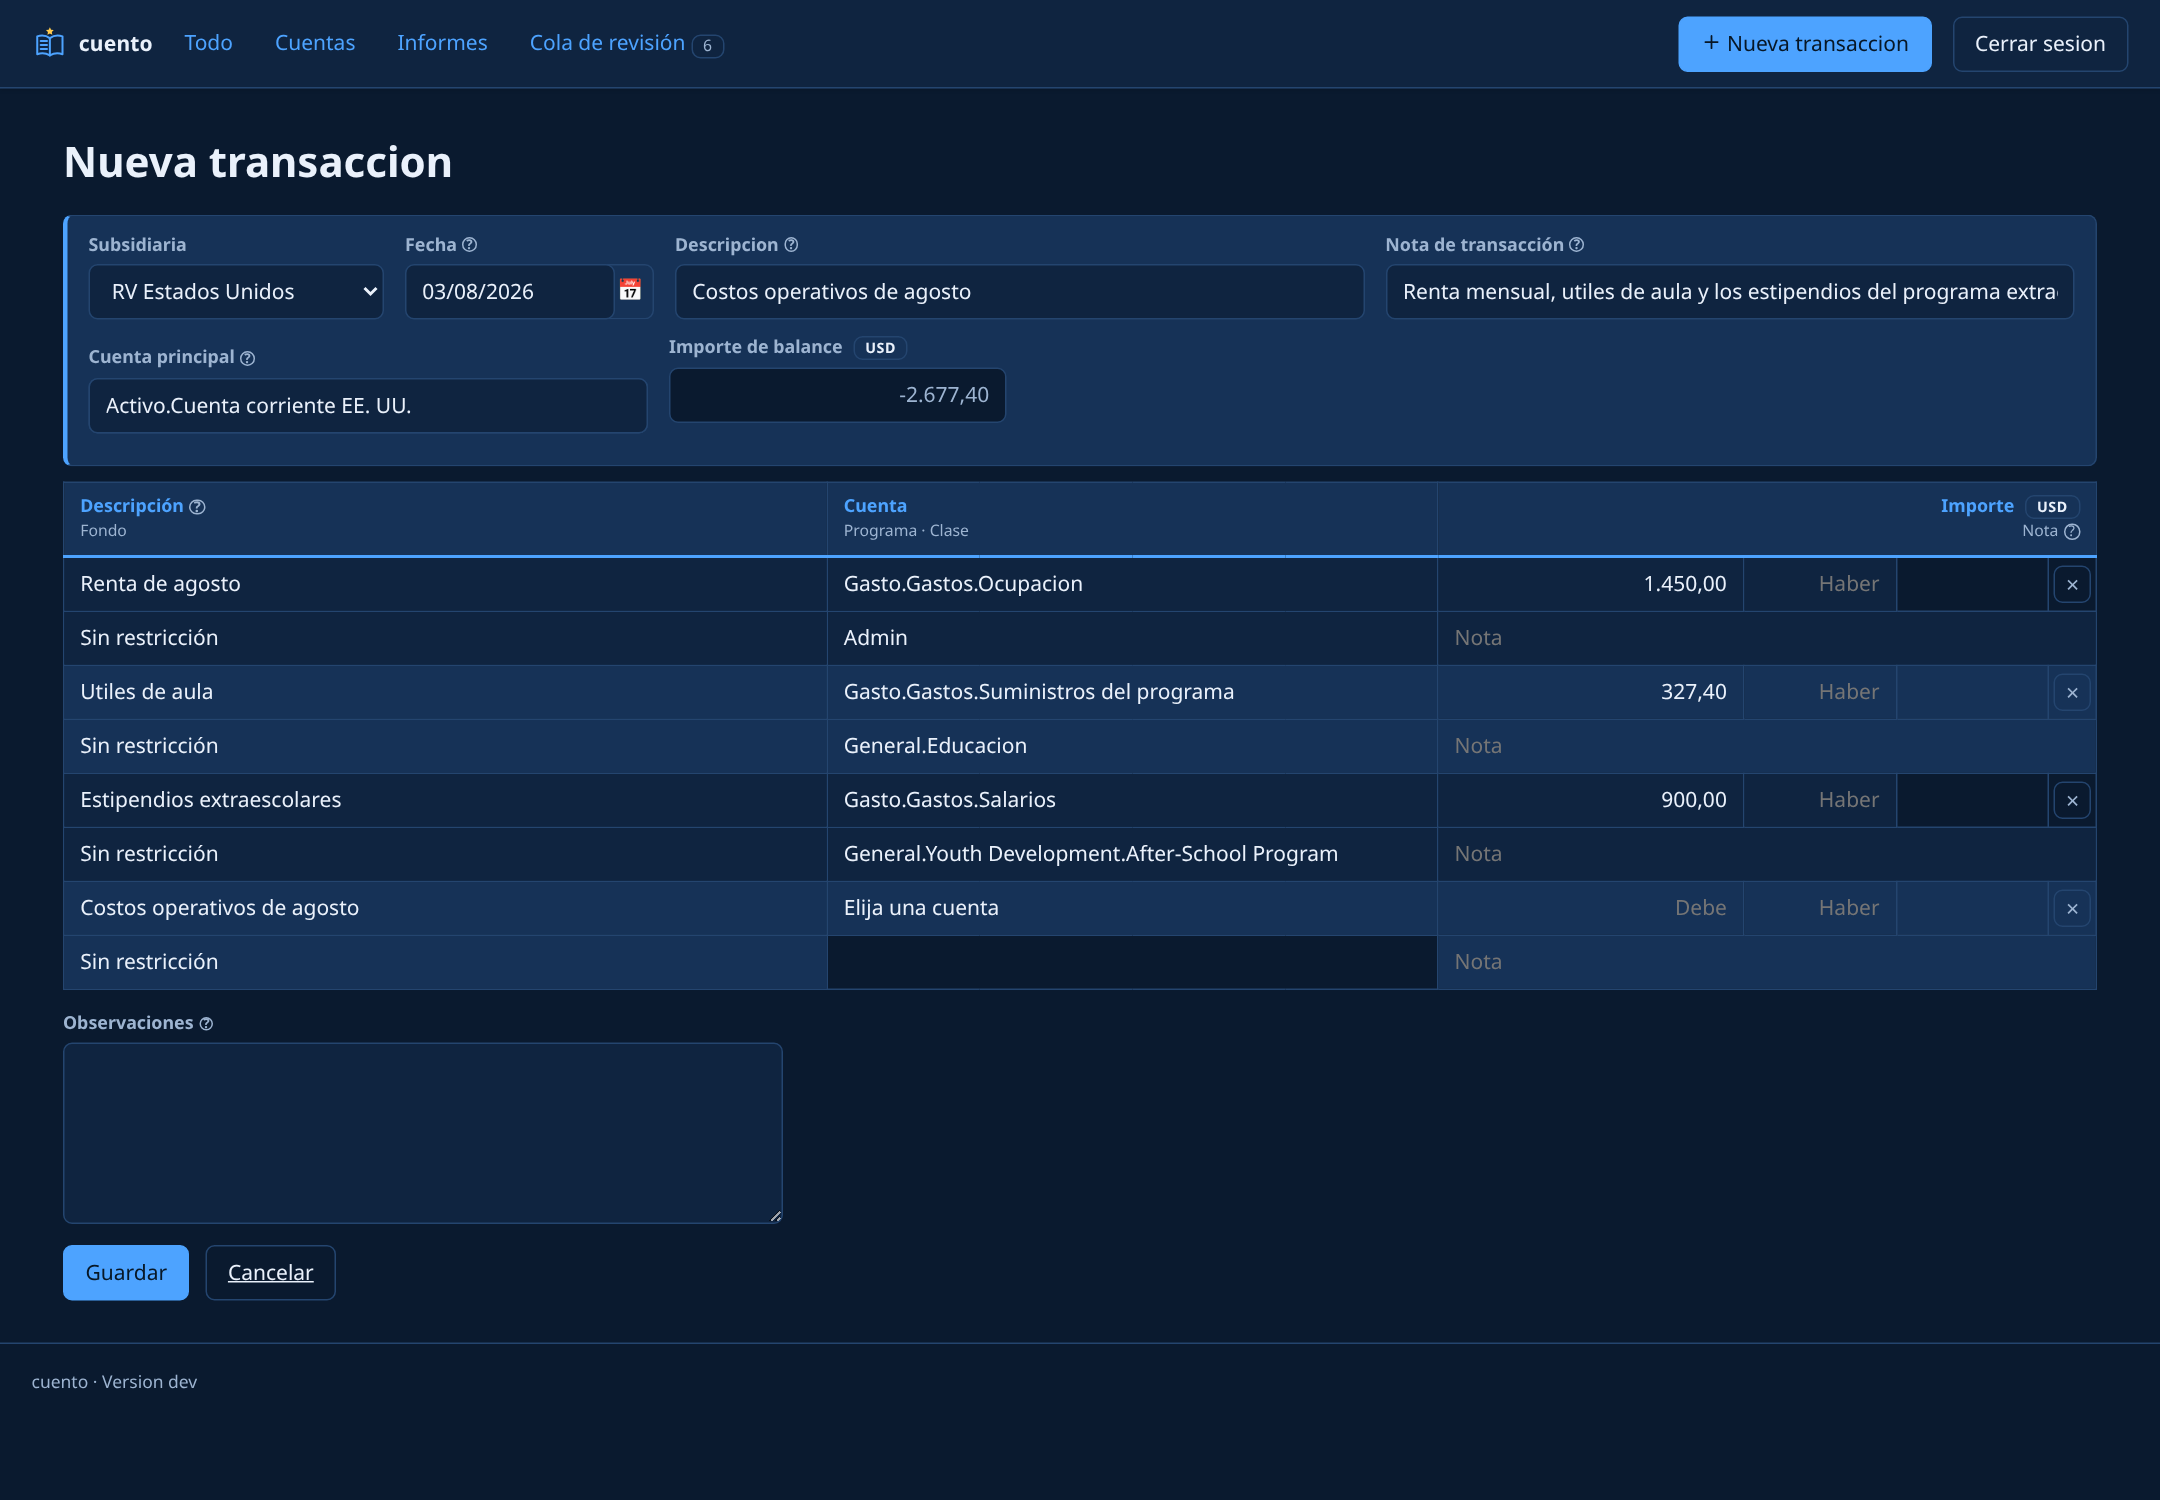
Task: Remove the Utiles de aula line
Action: tap(2072, 693)
